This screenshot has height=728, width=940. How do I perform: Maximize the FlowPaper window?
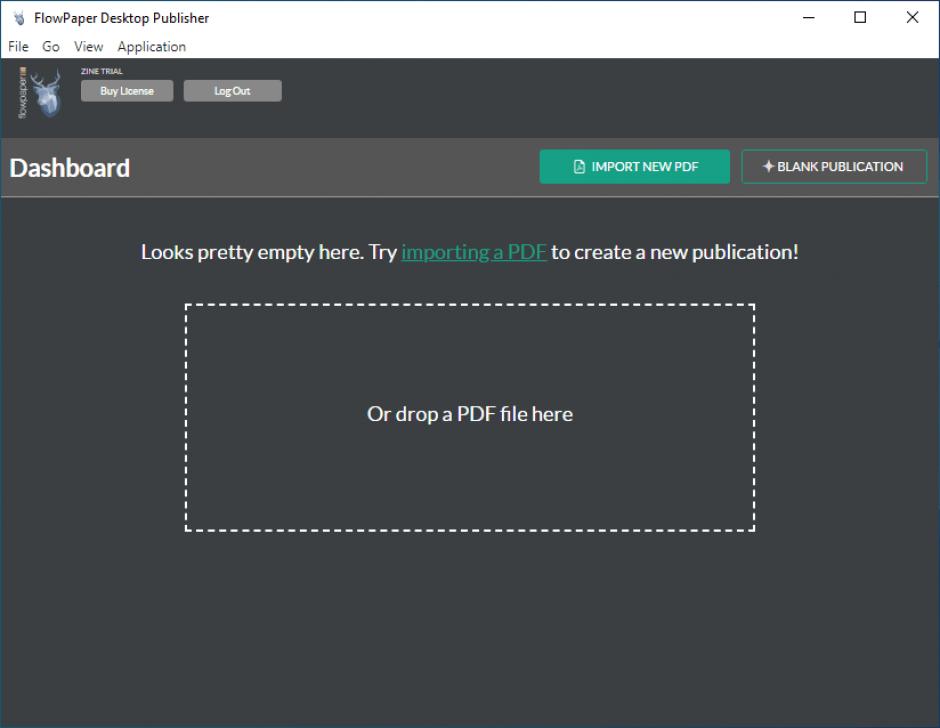pos(860,17)
